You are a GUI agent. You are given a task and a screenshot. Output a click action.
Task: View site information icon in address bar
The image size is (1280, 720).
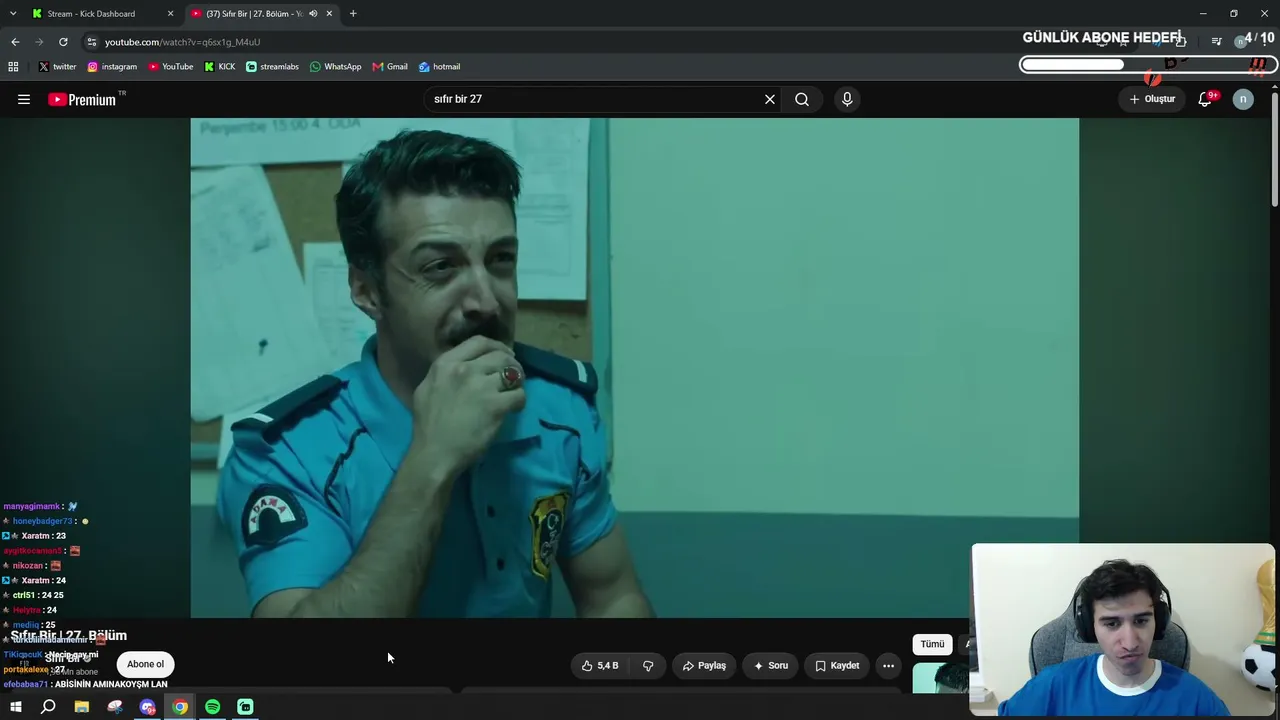[92, 42]
